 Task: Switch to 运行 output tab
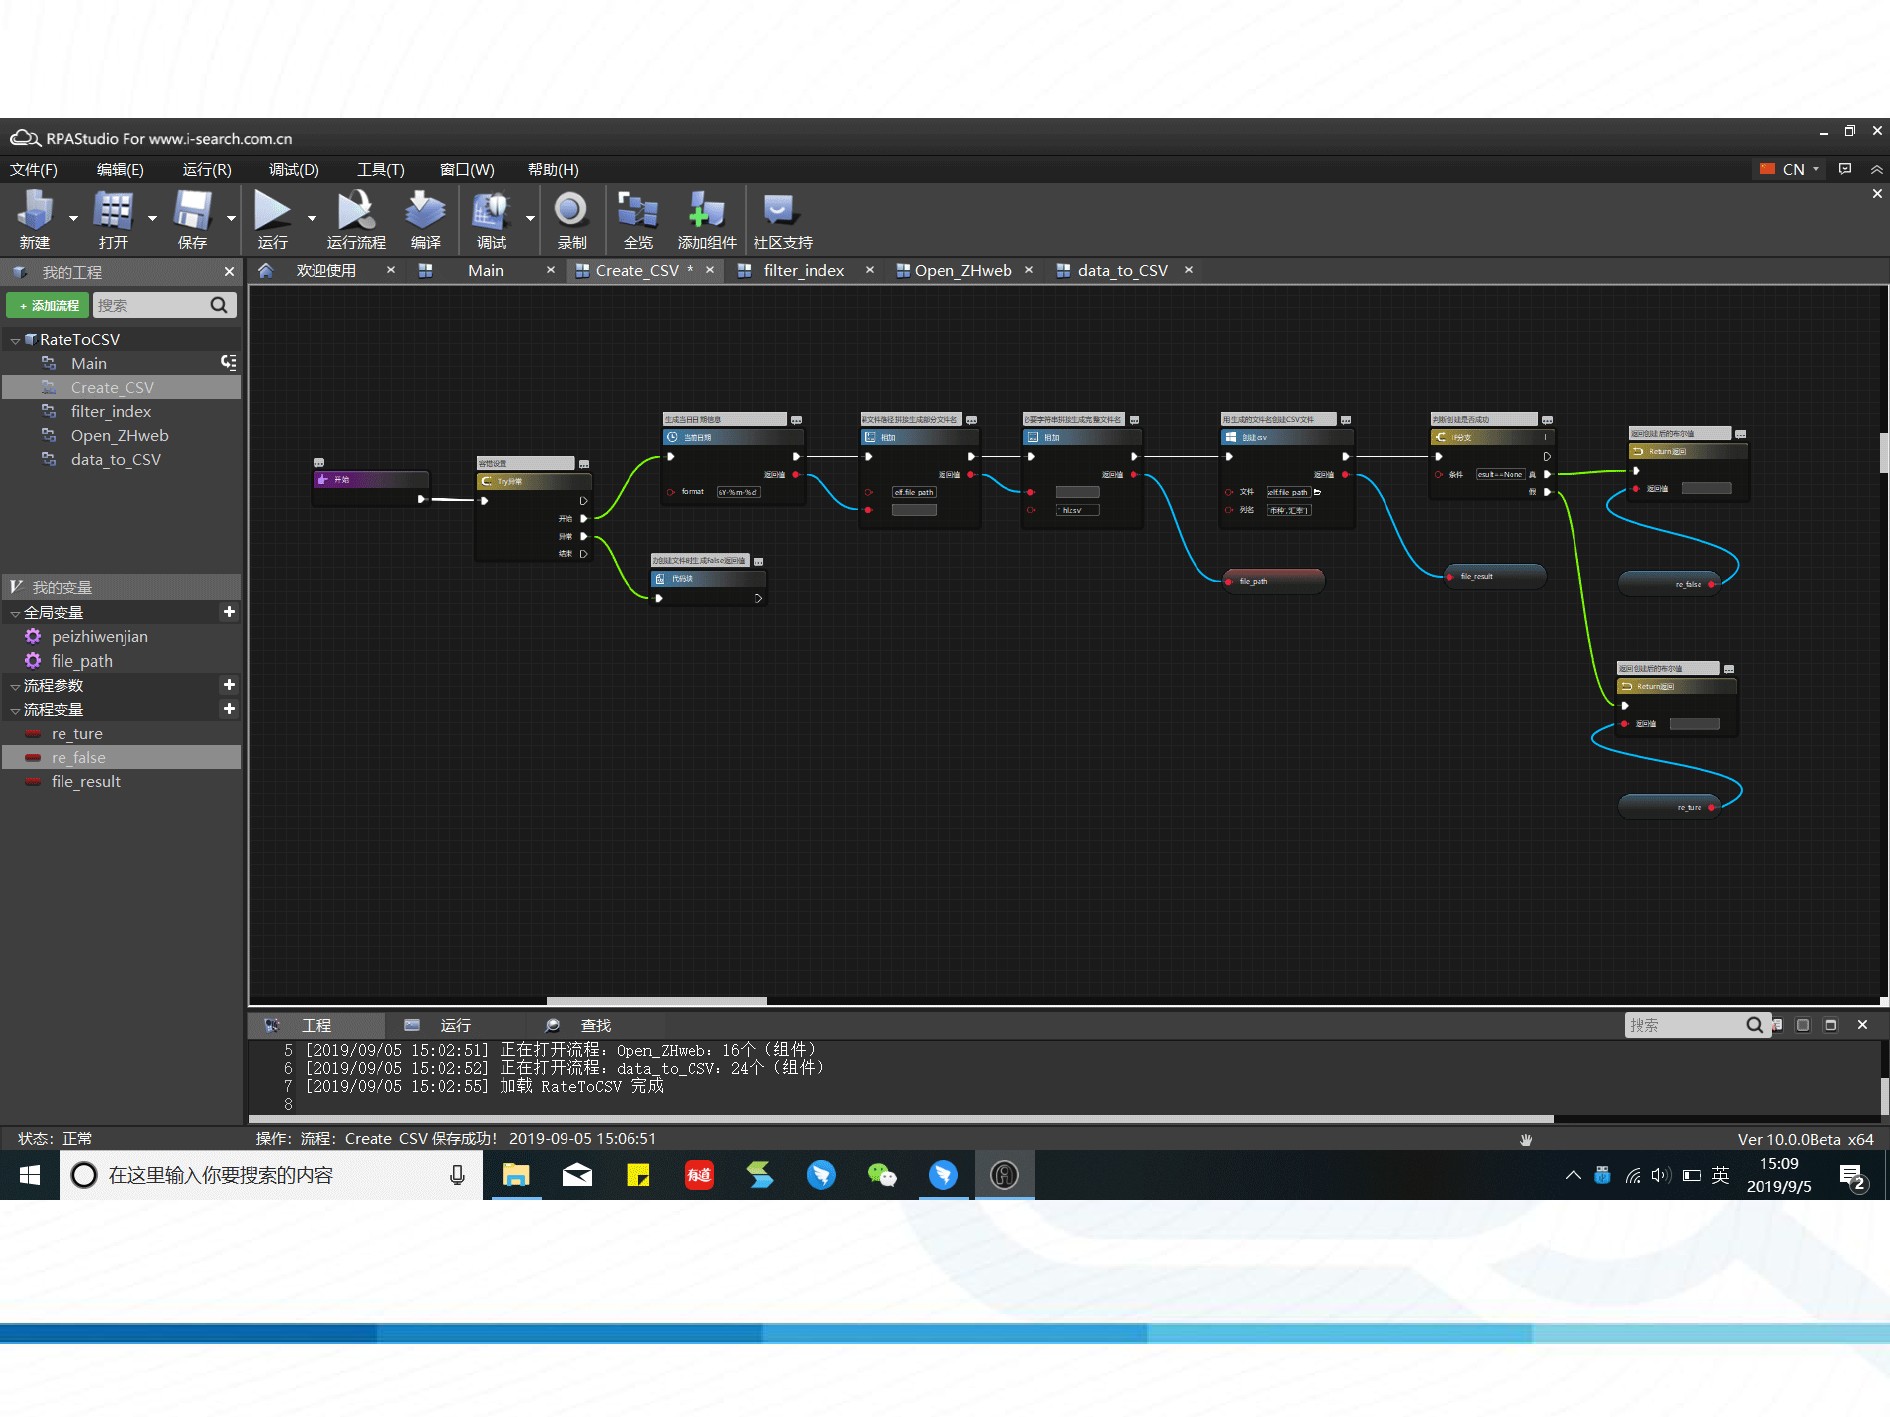click(x=455, y=1025)
